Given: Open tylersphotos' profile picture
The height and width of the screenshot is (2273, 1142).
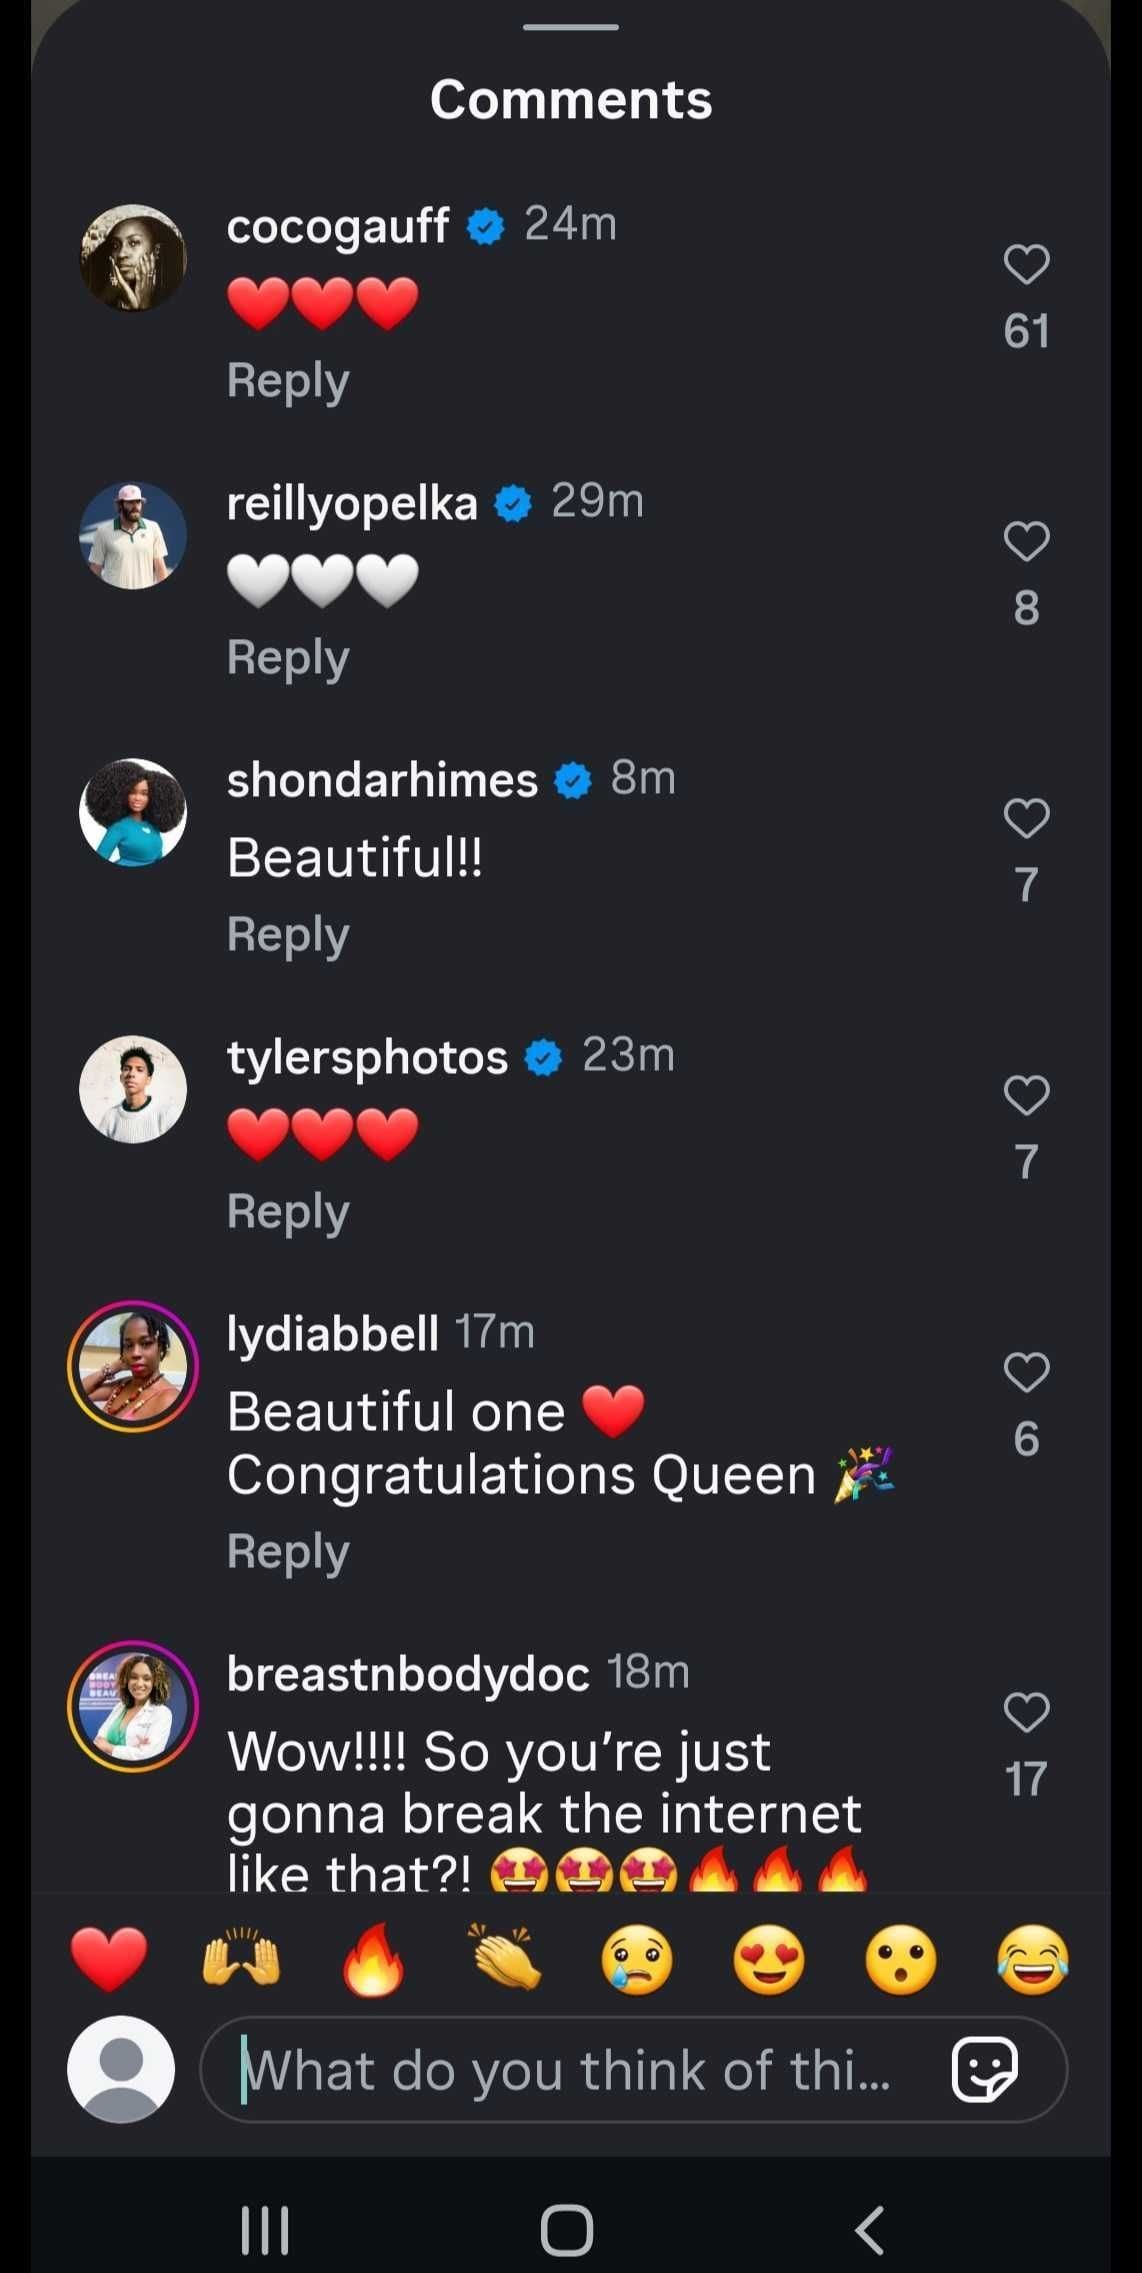Looking at the screenshot, I should (132, 1089).
